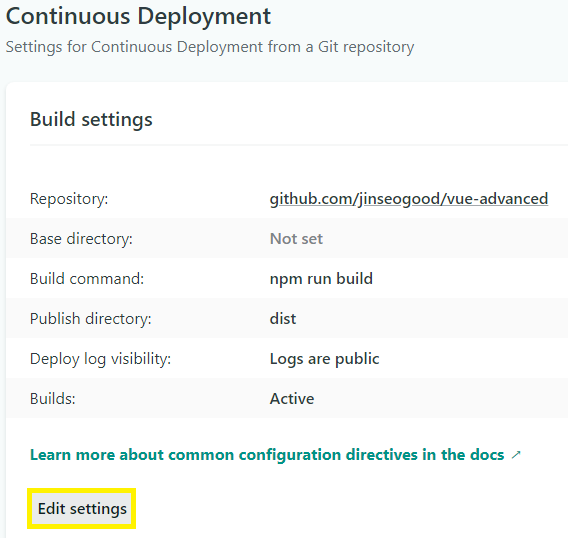Screen dimensions: 568x538
Task: Click the 'Settings for Continuous Deployment' subtitle
Action: coord(210,47)
